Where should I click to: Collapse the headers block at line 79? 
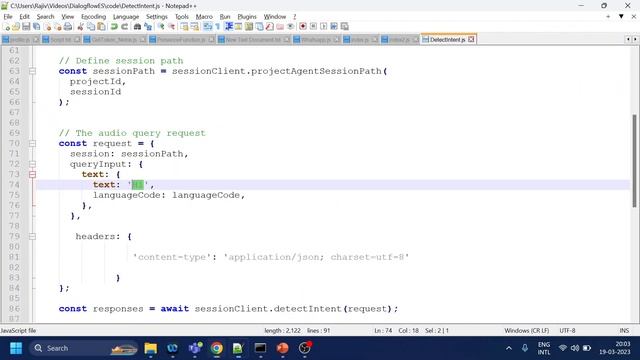(x=32, y=237)
